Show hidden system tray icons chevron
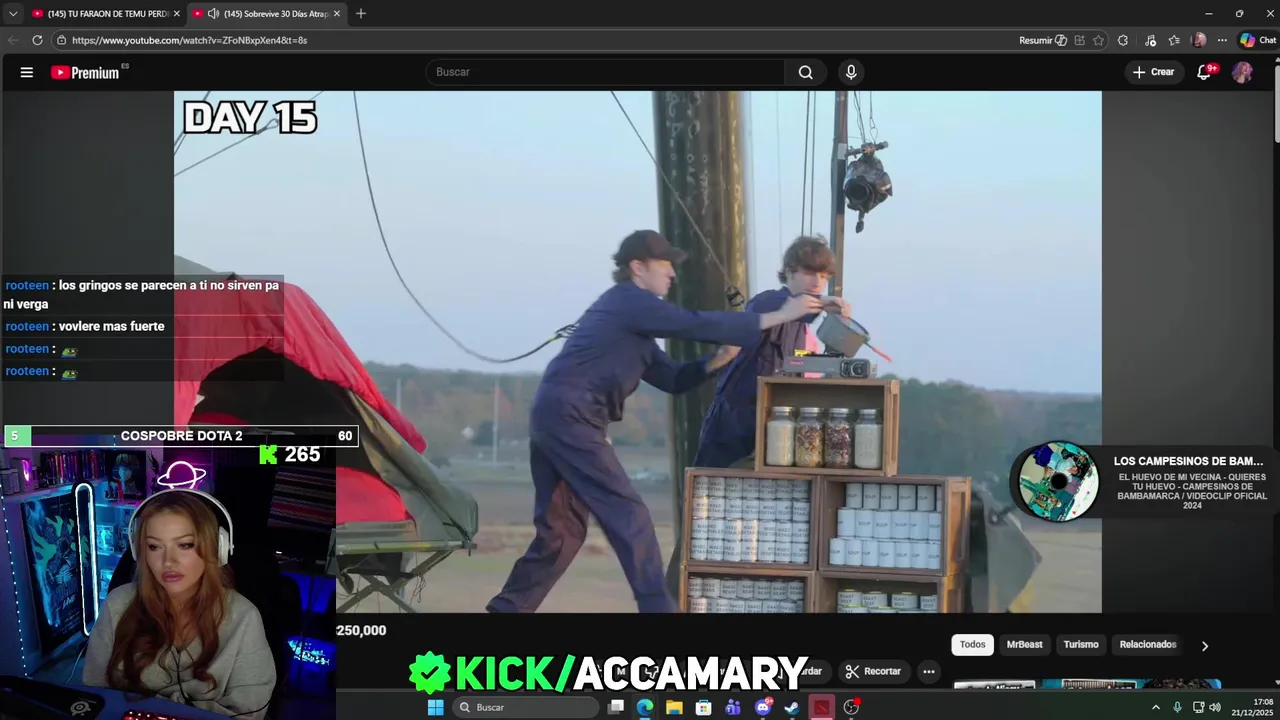Screen dimensions: 1280x720 1156,707
